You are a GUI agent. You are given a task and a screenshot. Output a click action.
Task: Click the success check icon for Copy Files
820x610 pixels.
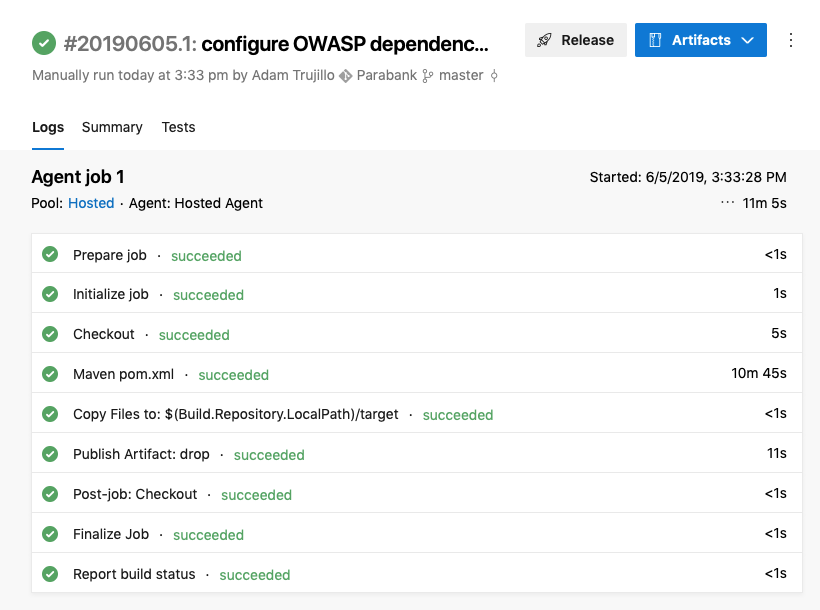(50, 414)
